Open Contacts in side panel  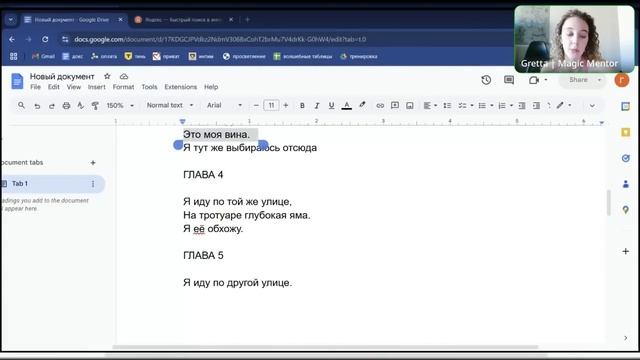(626, 184)
